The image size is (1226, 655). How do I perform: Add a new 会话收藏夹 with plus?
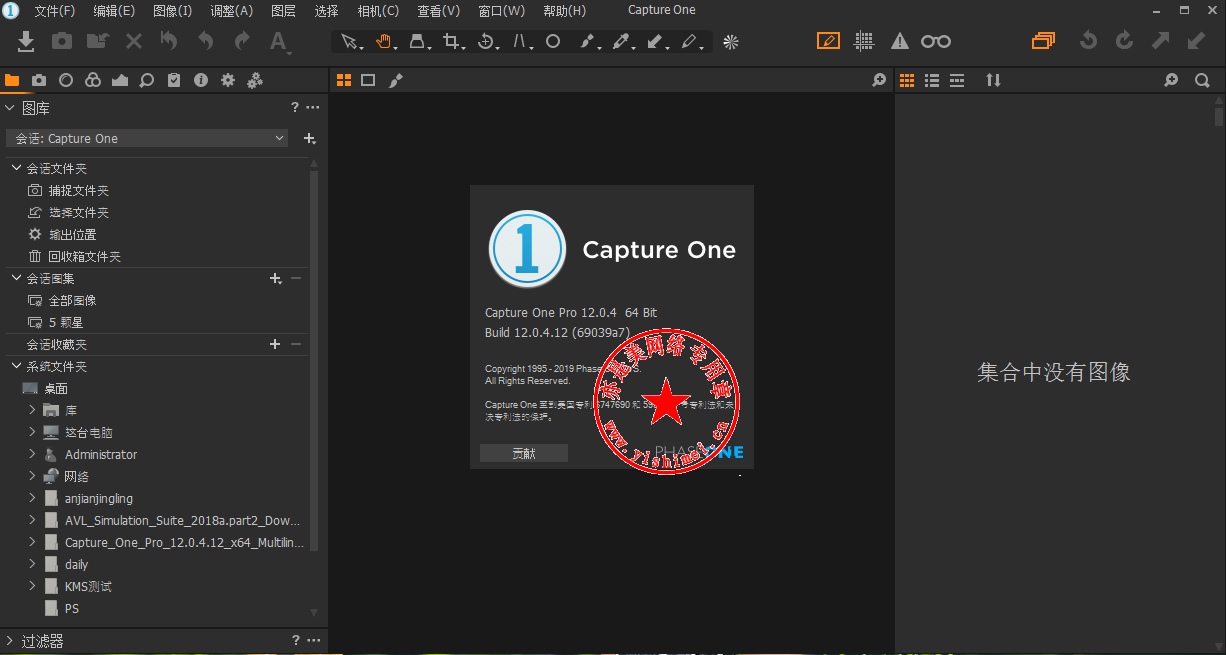click(275, 344)
